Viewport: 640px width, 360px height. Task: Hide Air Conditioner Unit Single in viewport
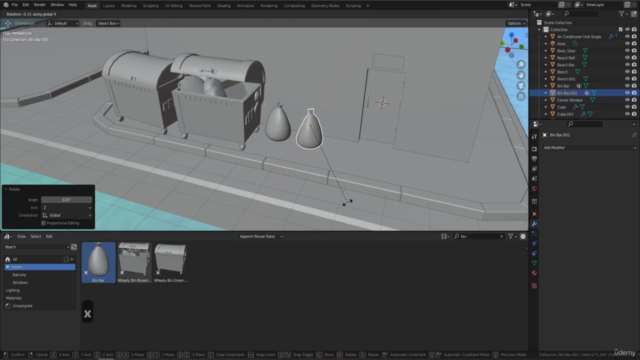click(627, 36)
